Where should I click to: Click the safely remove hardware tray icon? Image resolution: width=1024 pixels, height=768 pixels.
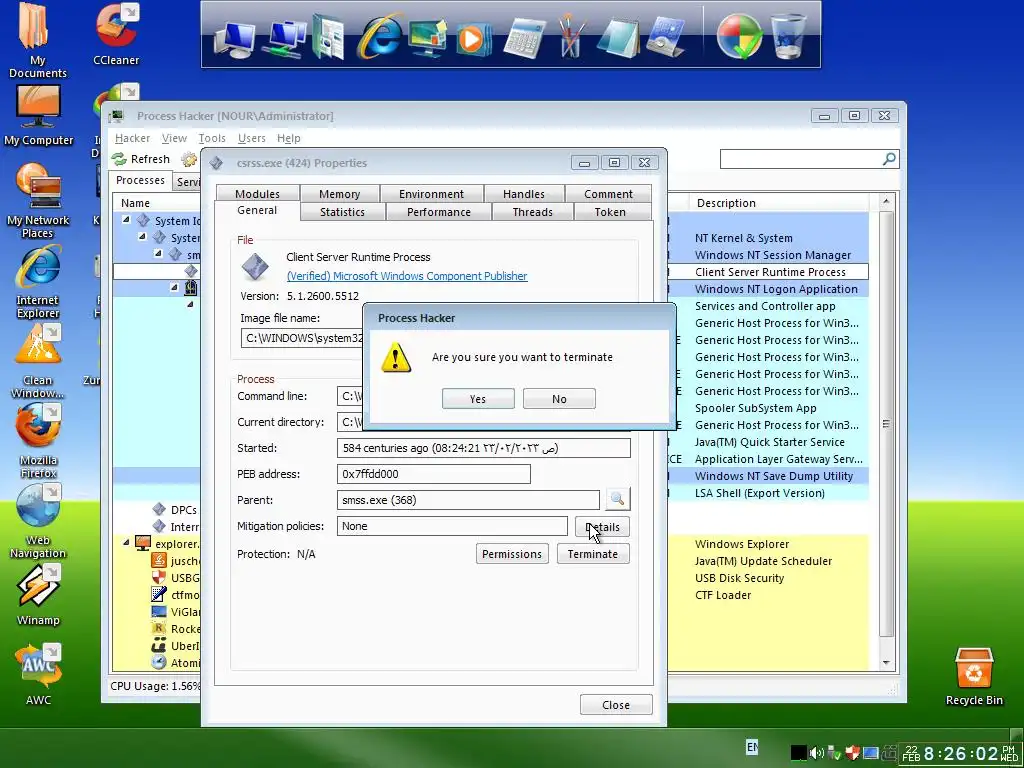[x=834, y=753]
